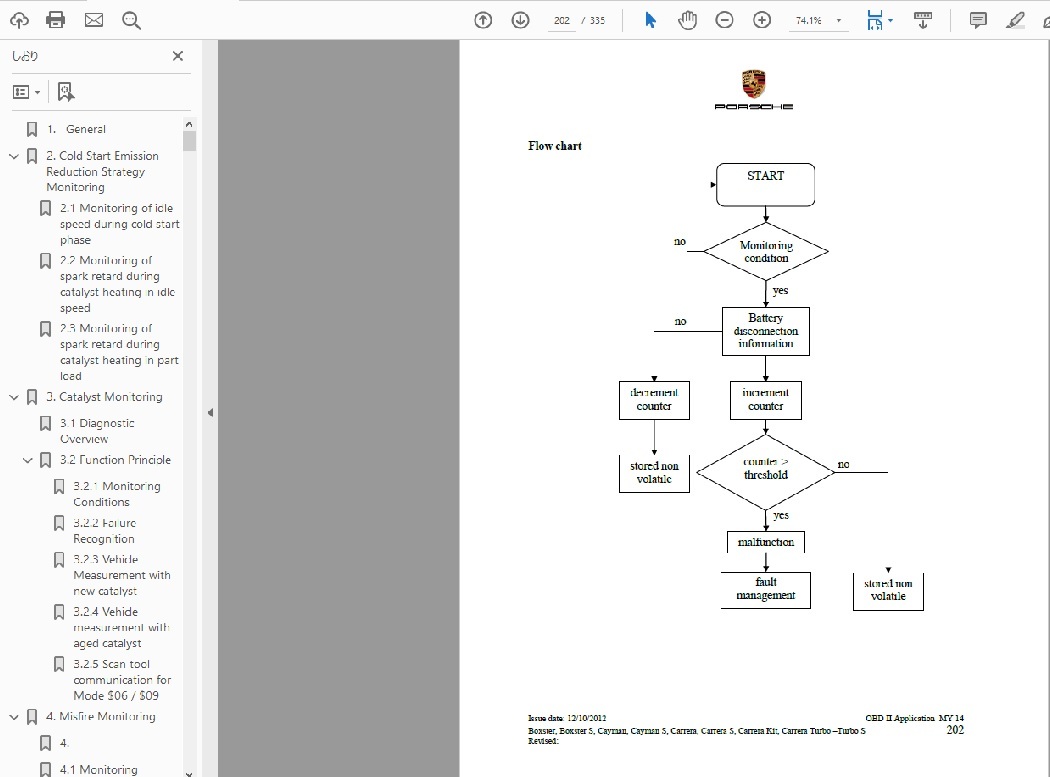Click bookmark icon of 3.1 Diagnostic Overview
The width and height of the screenshot is (1050, 777).
[46, 424]
